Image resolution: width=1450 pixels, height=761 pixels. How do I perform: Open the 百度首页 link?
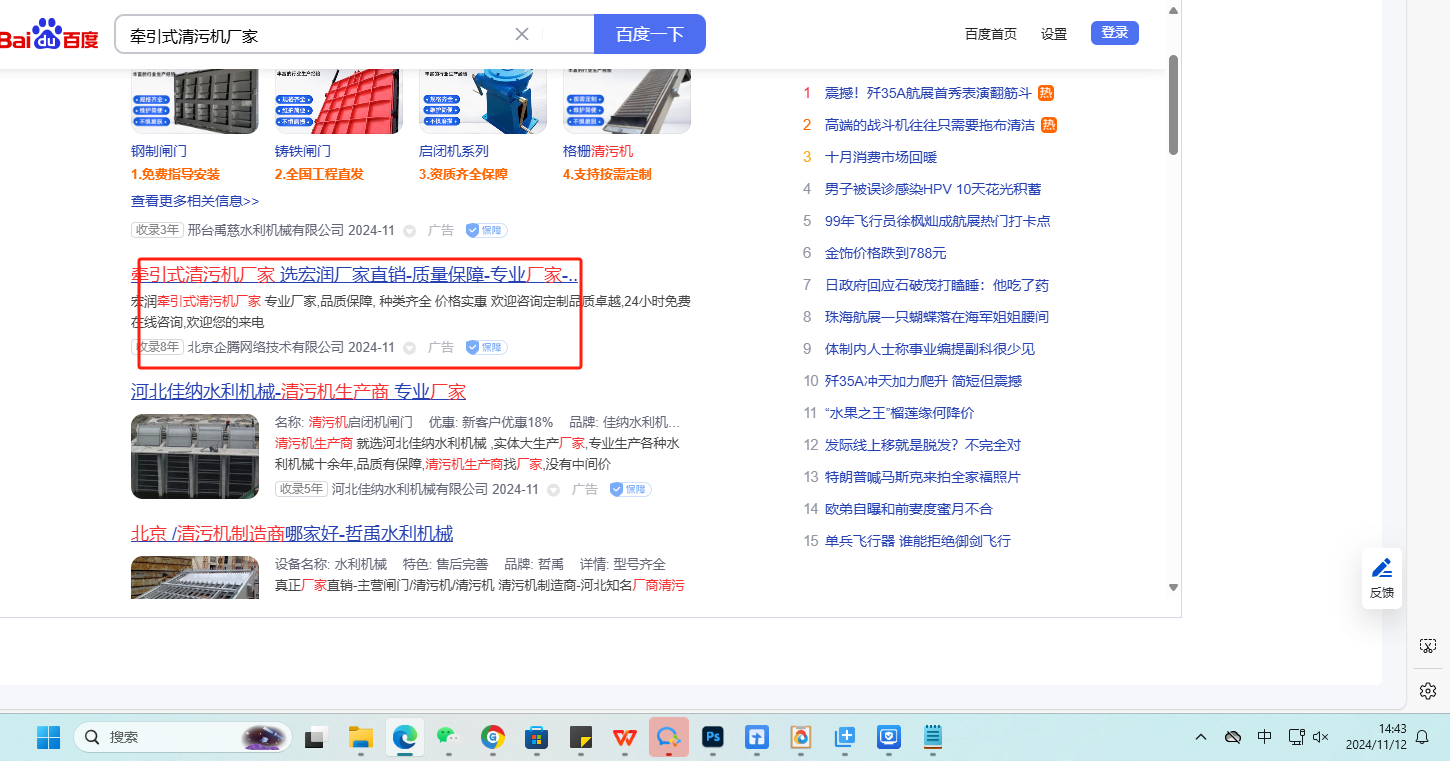pyautogui.click(x=991, y=34)
